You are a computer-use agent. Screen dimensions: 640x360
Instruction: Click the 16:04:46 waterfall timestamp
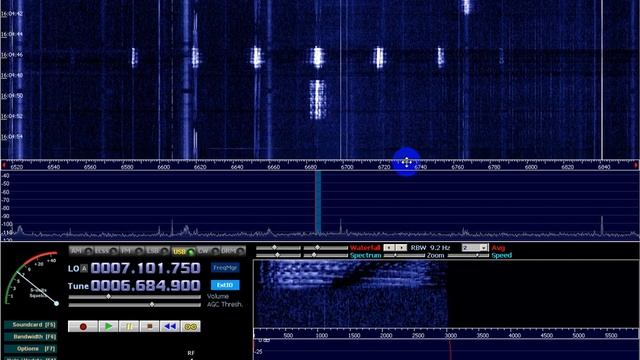click(x=12, y=55)
